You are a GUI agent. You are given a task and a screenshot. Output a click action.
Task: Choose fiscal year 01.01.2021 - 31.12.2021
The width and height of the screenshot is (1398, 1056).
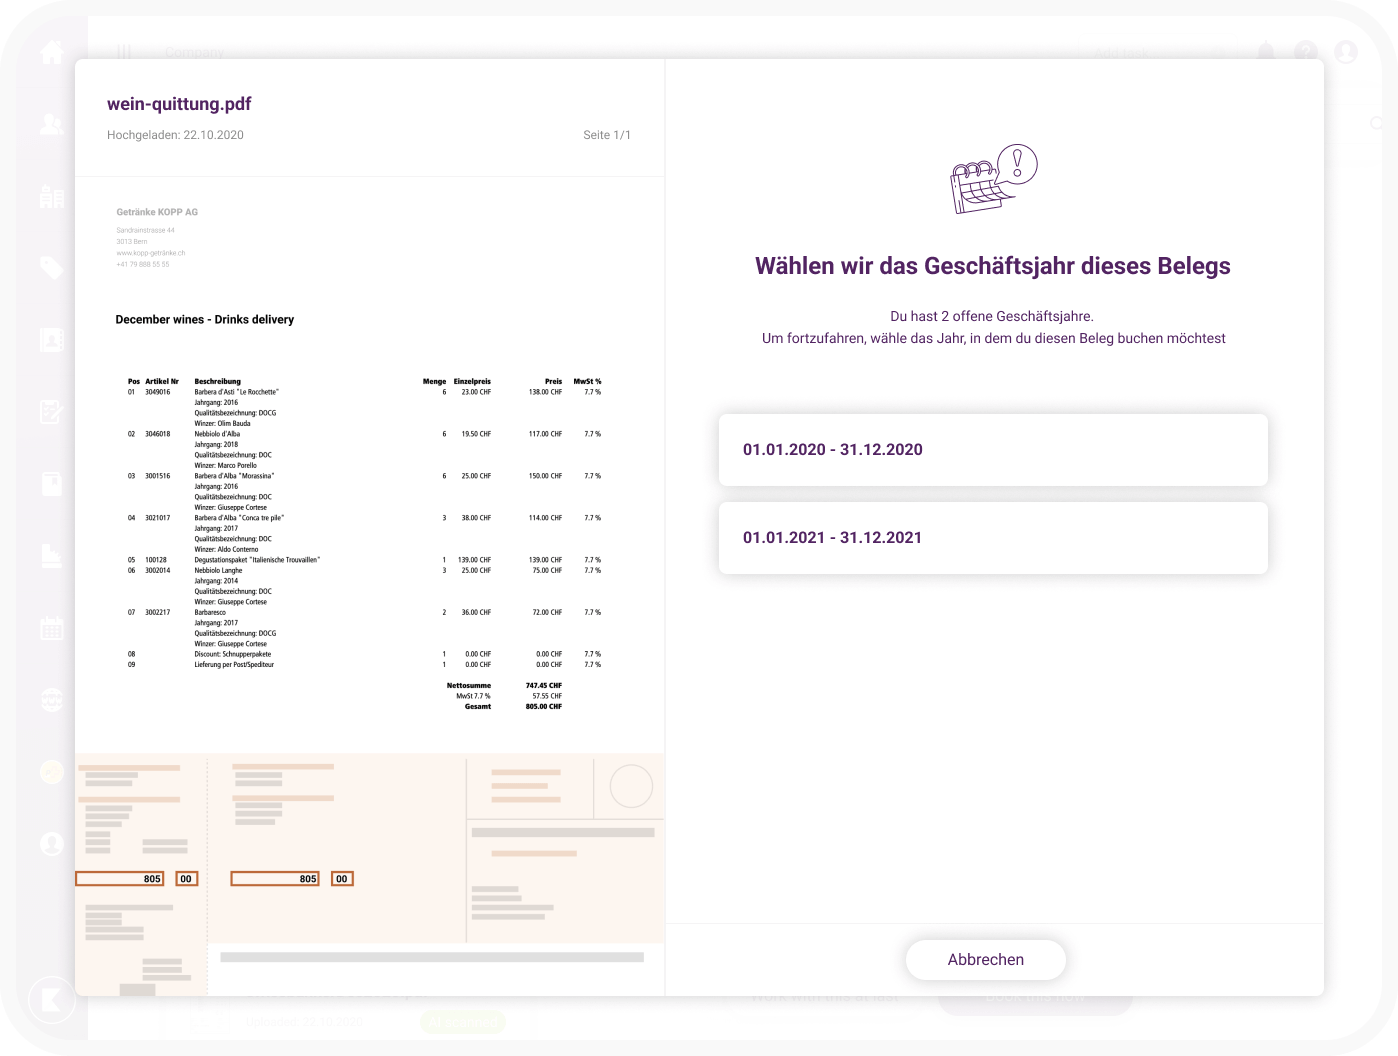993,538
